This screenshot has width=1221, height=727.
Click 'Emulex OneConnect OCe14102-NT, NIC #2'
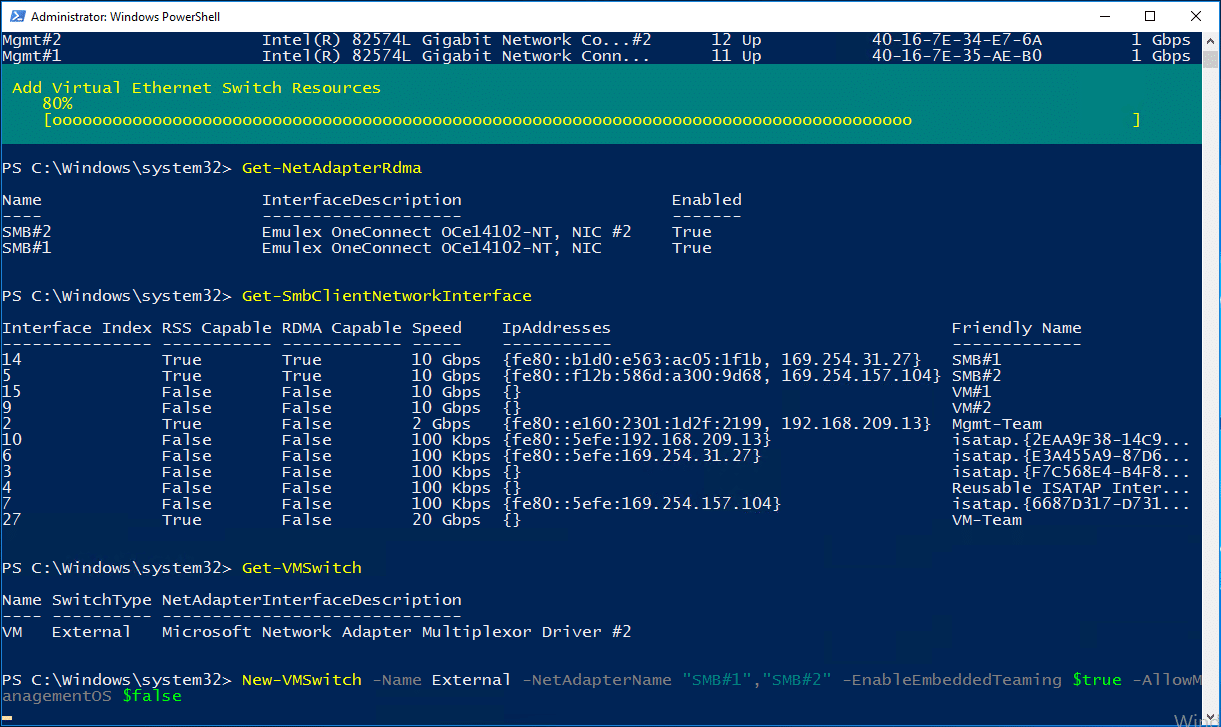pos(447,232)
